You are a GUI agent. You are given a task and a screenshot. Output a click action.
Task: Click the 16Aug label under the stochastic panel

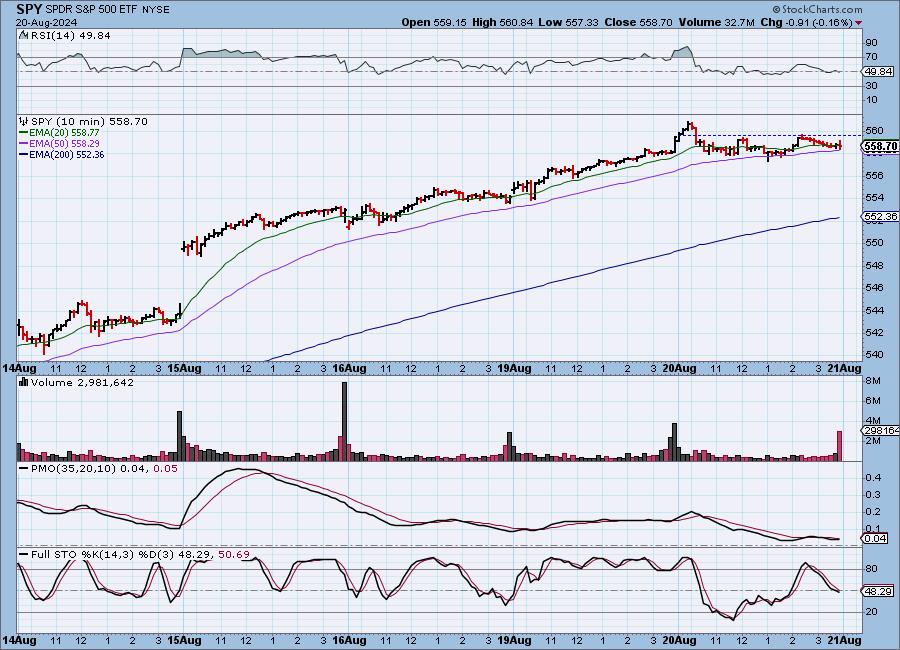(x=350, y=640)
